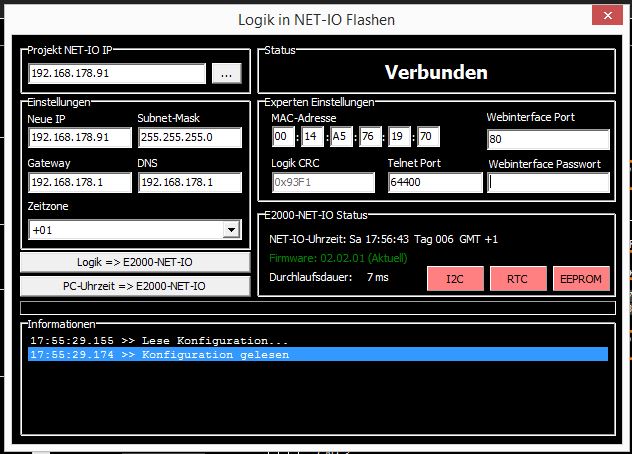Select the Neue IP input field
632x454 pixels.
tap(78, 137)
